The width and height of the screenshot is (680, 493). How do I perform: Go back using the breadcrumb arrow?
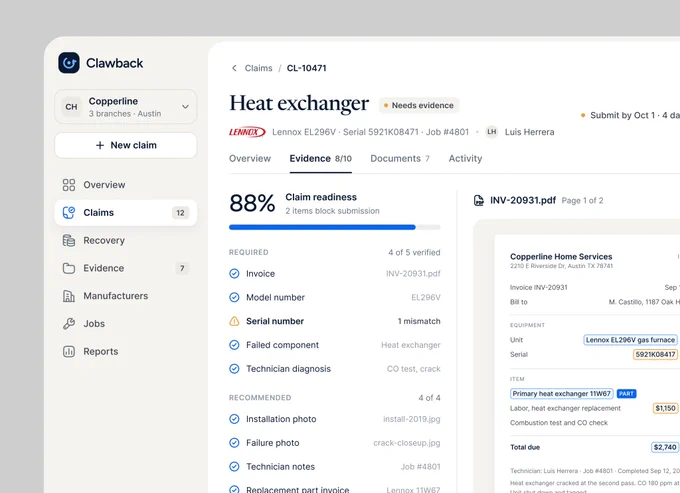point(234,68)
